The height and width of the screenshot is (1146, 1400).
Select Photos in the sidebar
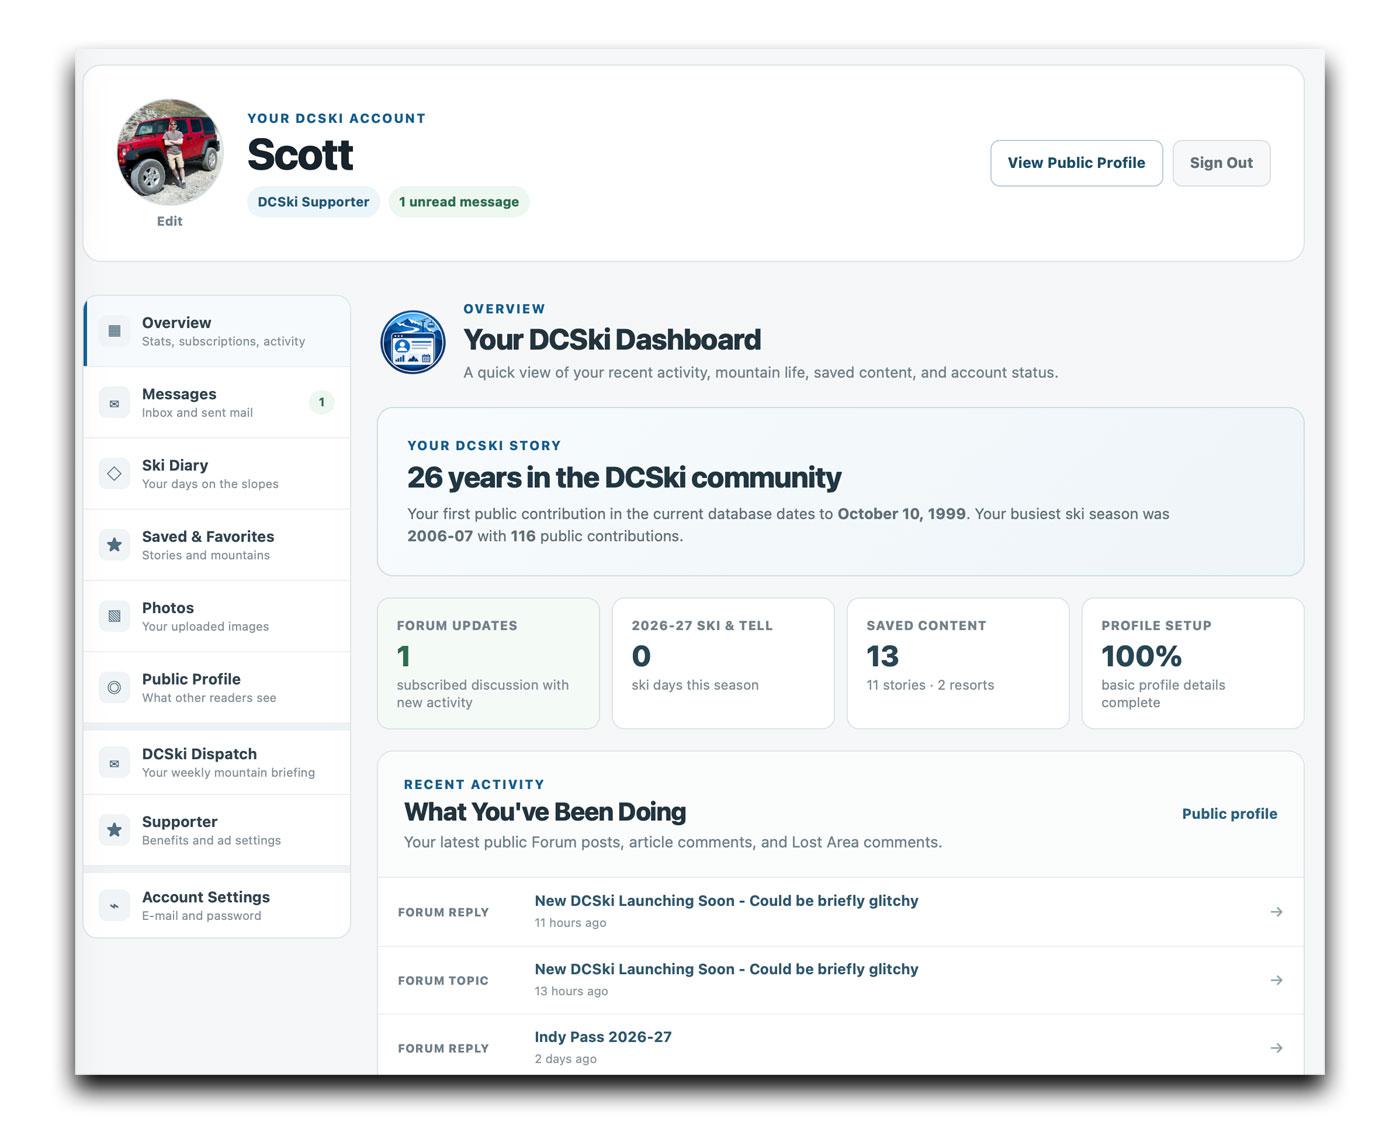(217, 616)
